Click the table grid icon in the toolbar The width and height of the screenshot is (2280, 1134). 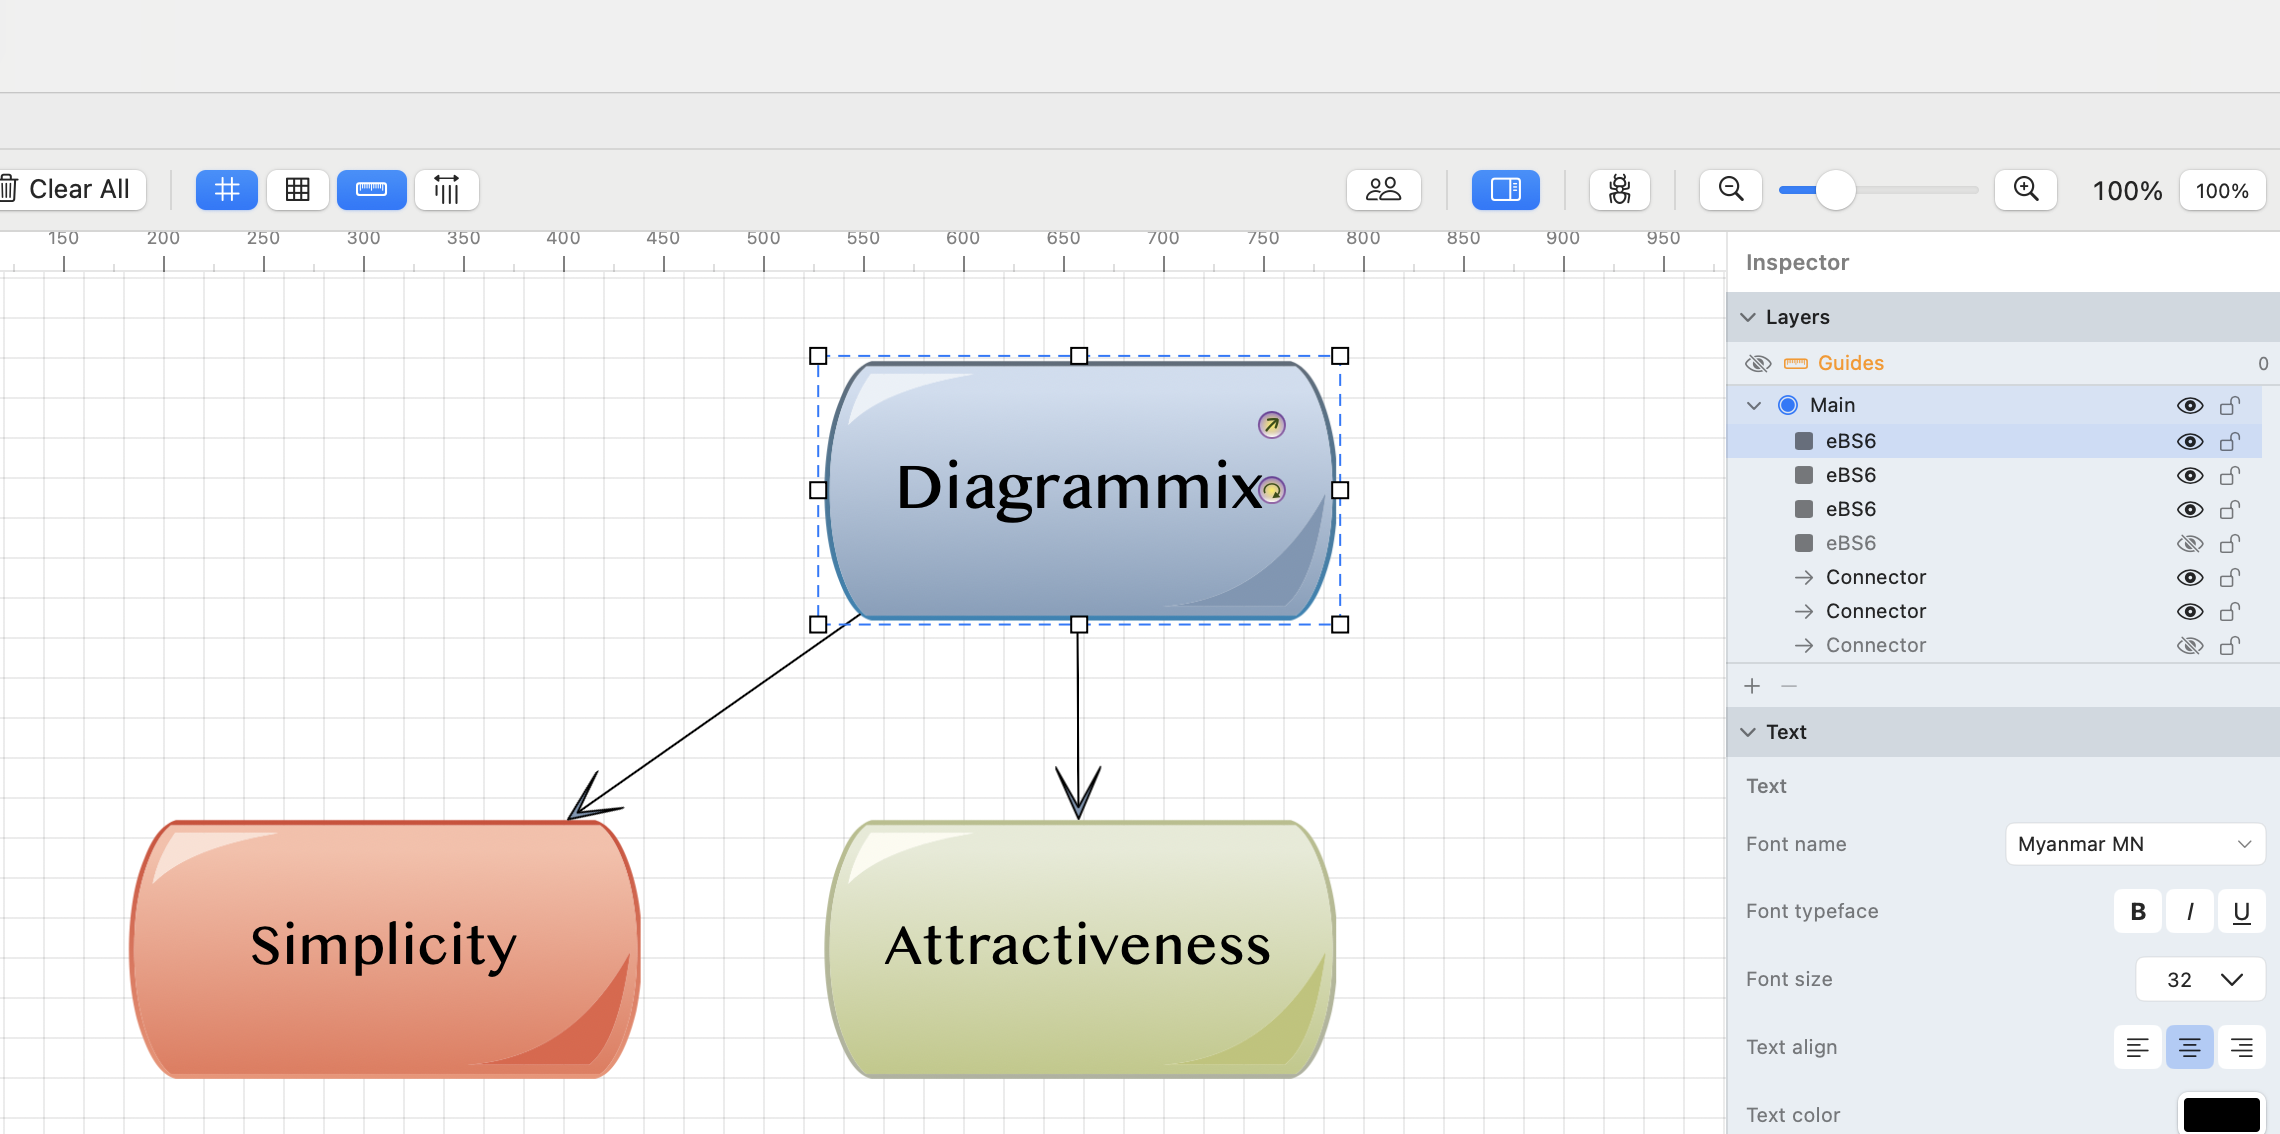(298, 189)
